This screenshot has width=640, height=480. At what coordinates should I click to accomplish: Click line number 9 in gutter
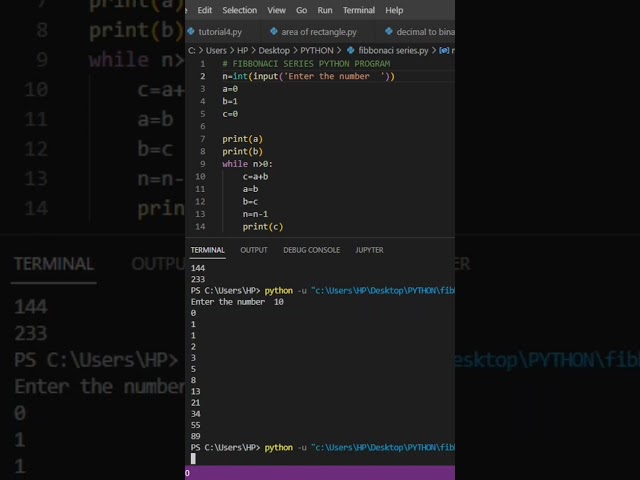point(202,164)
